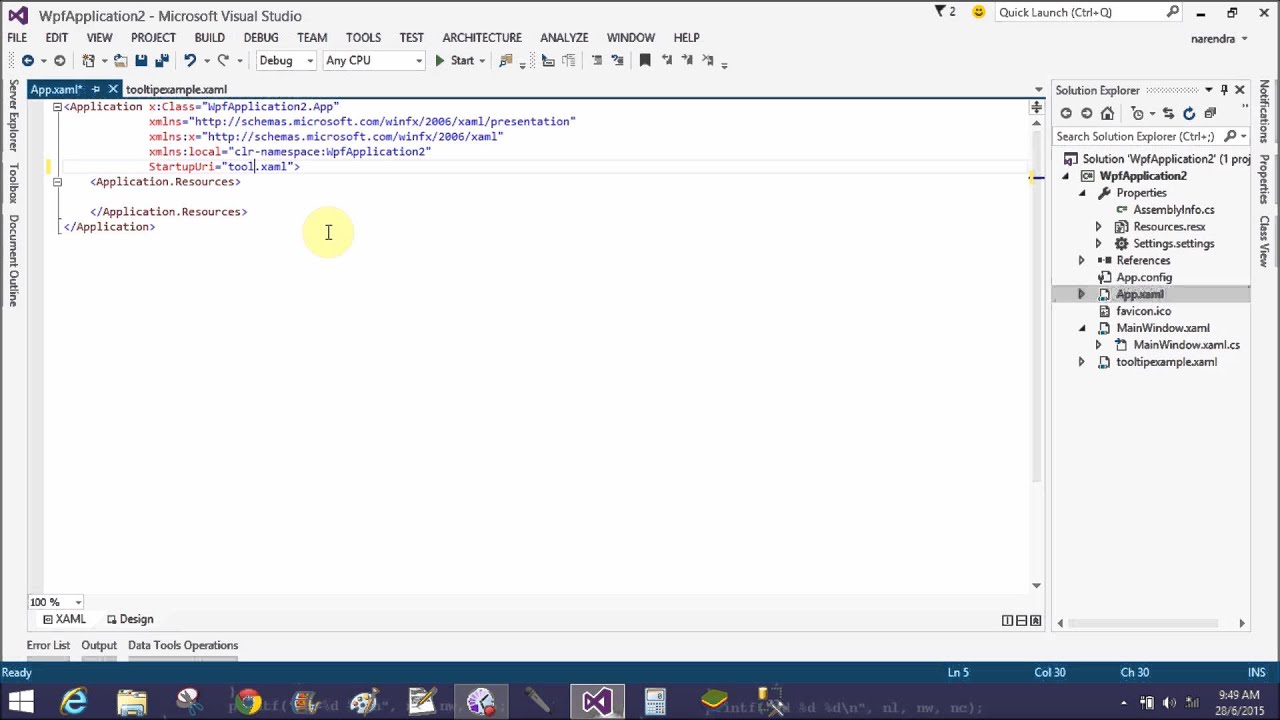Open the DEBUG menu
This screenshot has height=720, width=1280.
click(261, 38)
